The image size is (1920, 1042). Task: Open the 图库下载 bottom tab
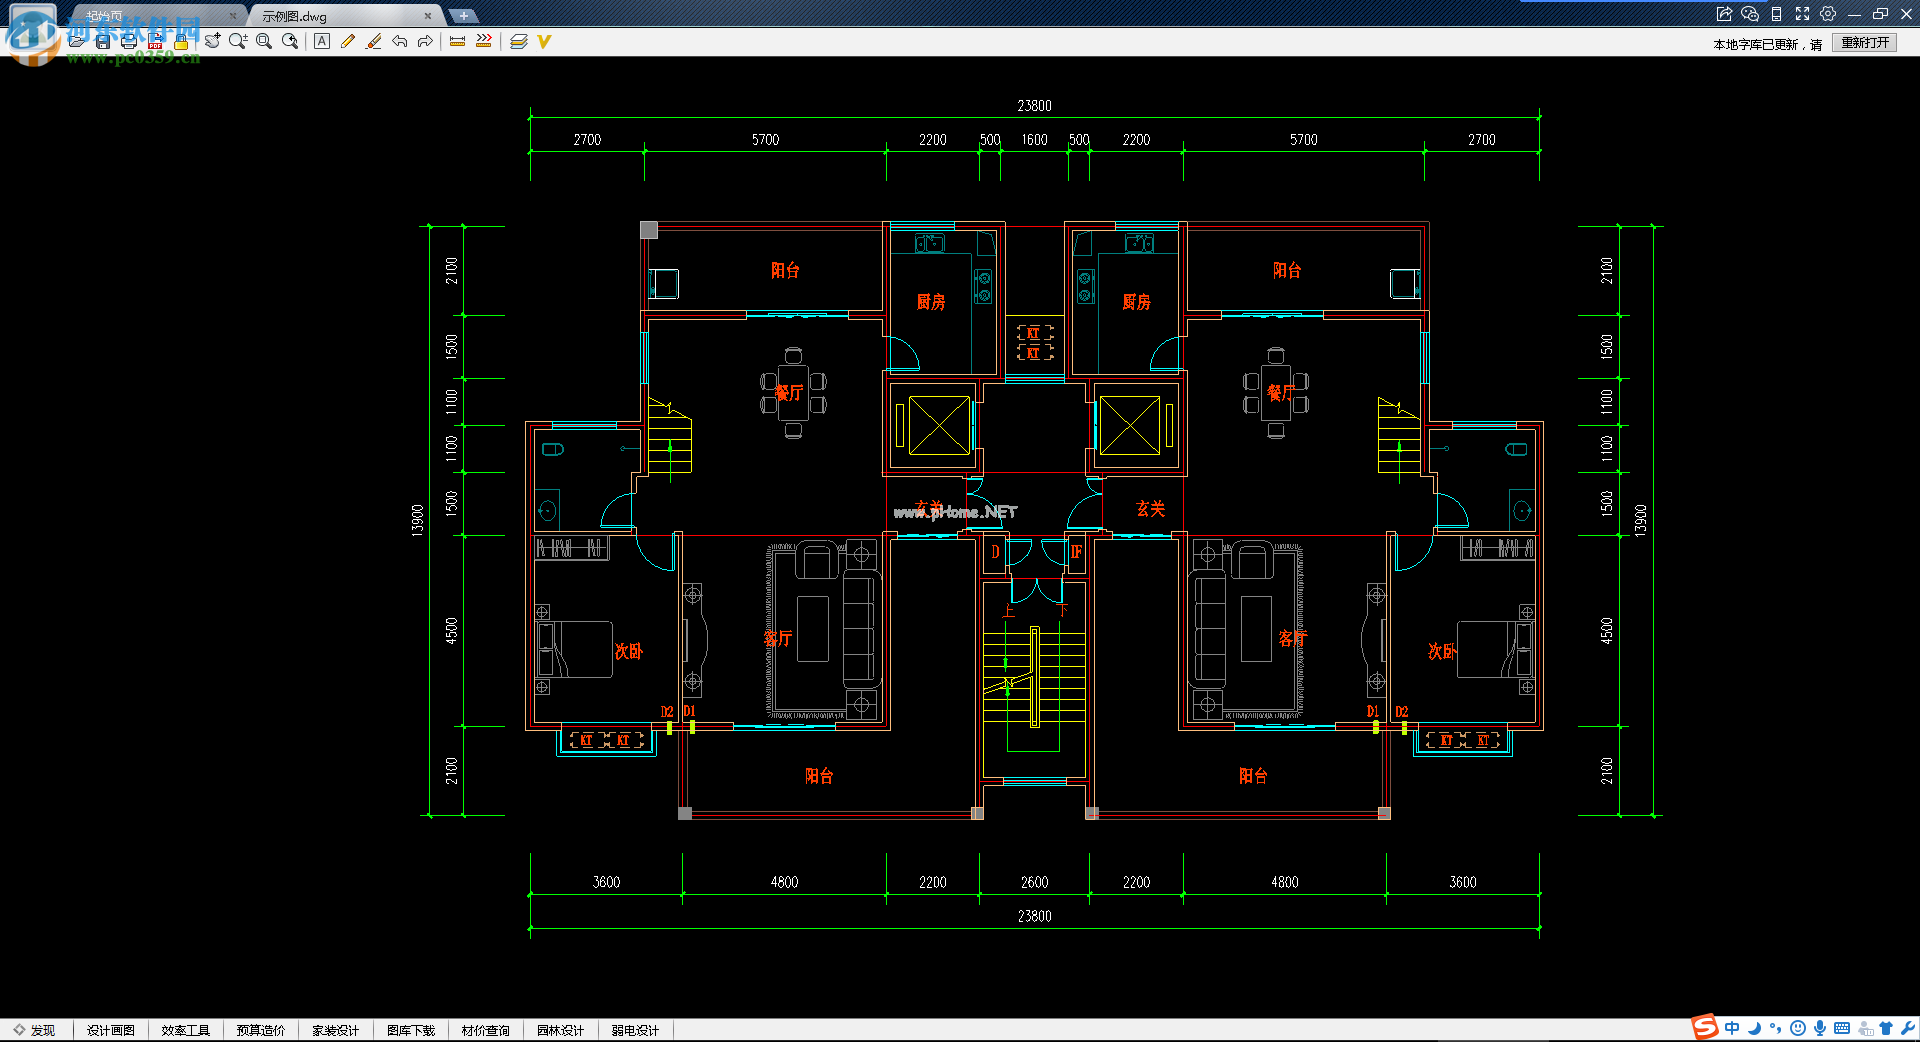pos(411,1030)
